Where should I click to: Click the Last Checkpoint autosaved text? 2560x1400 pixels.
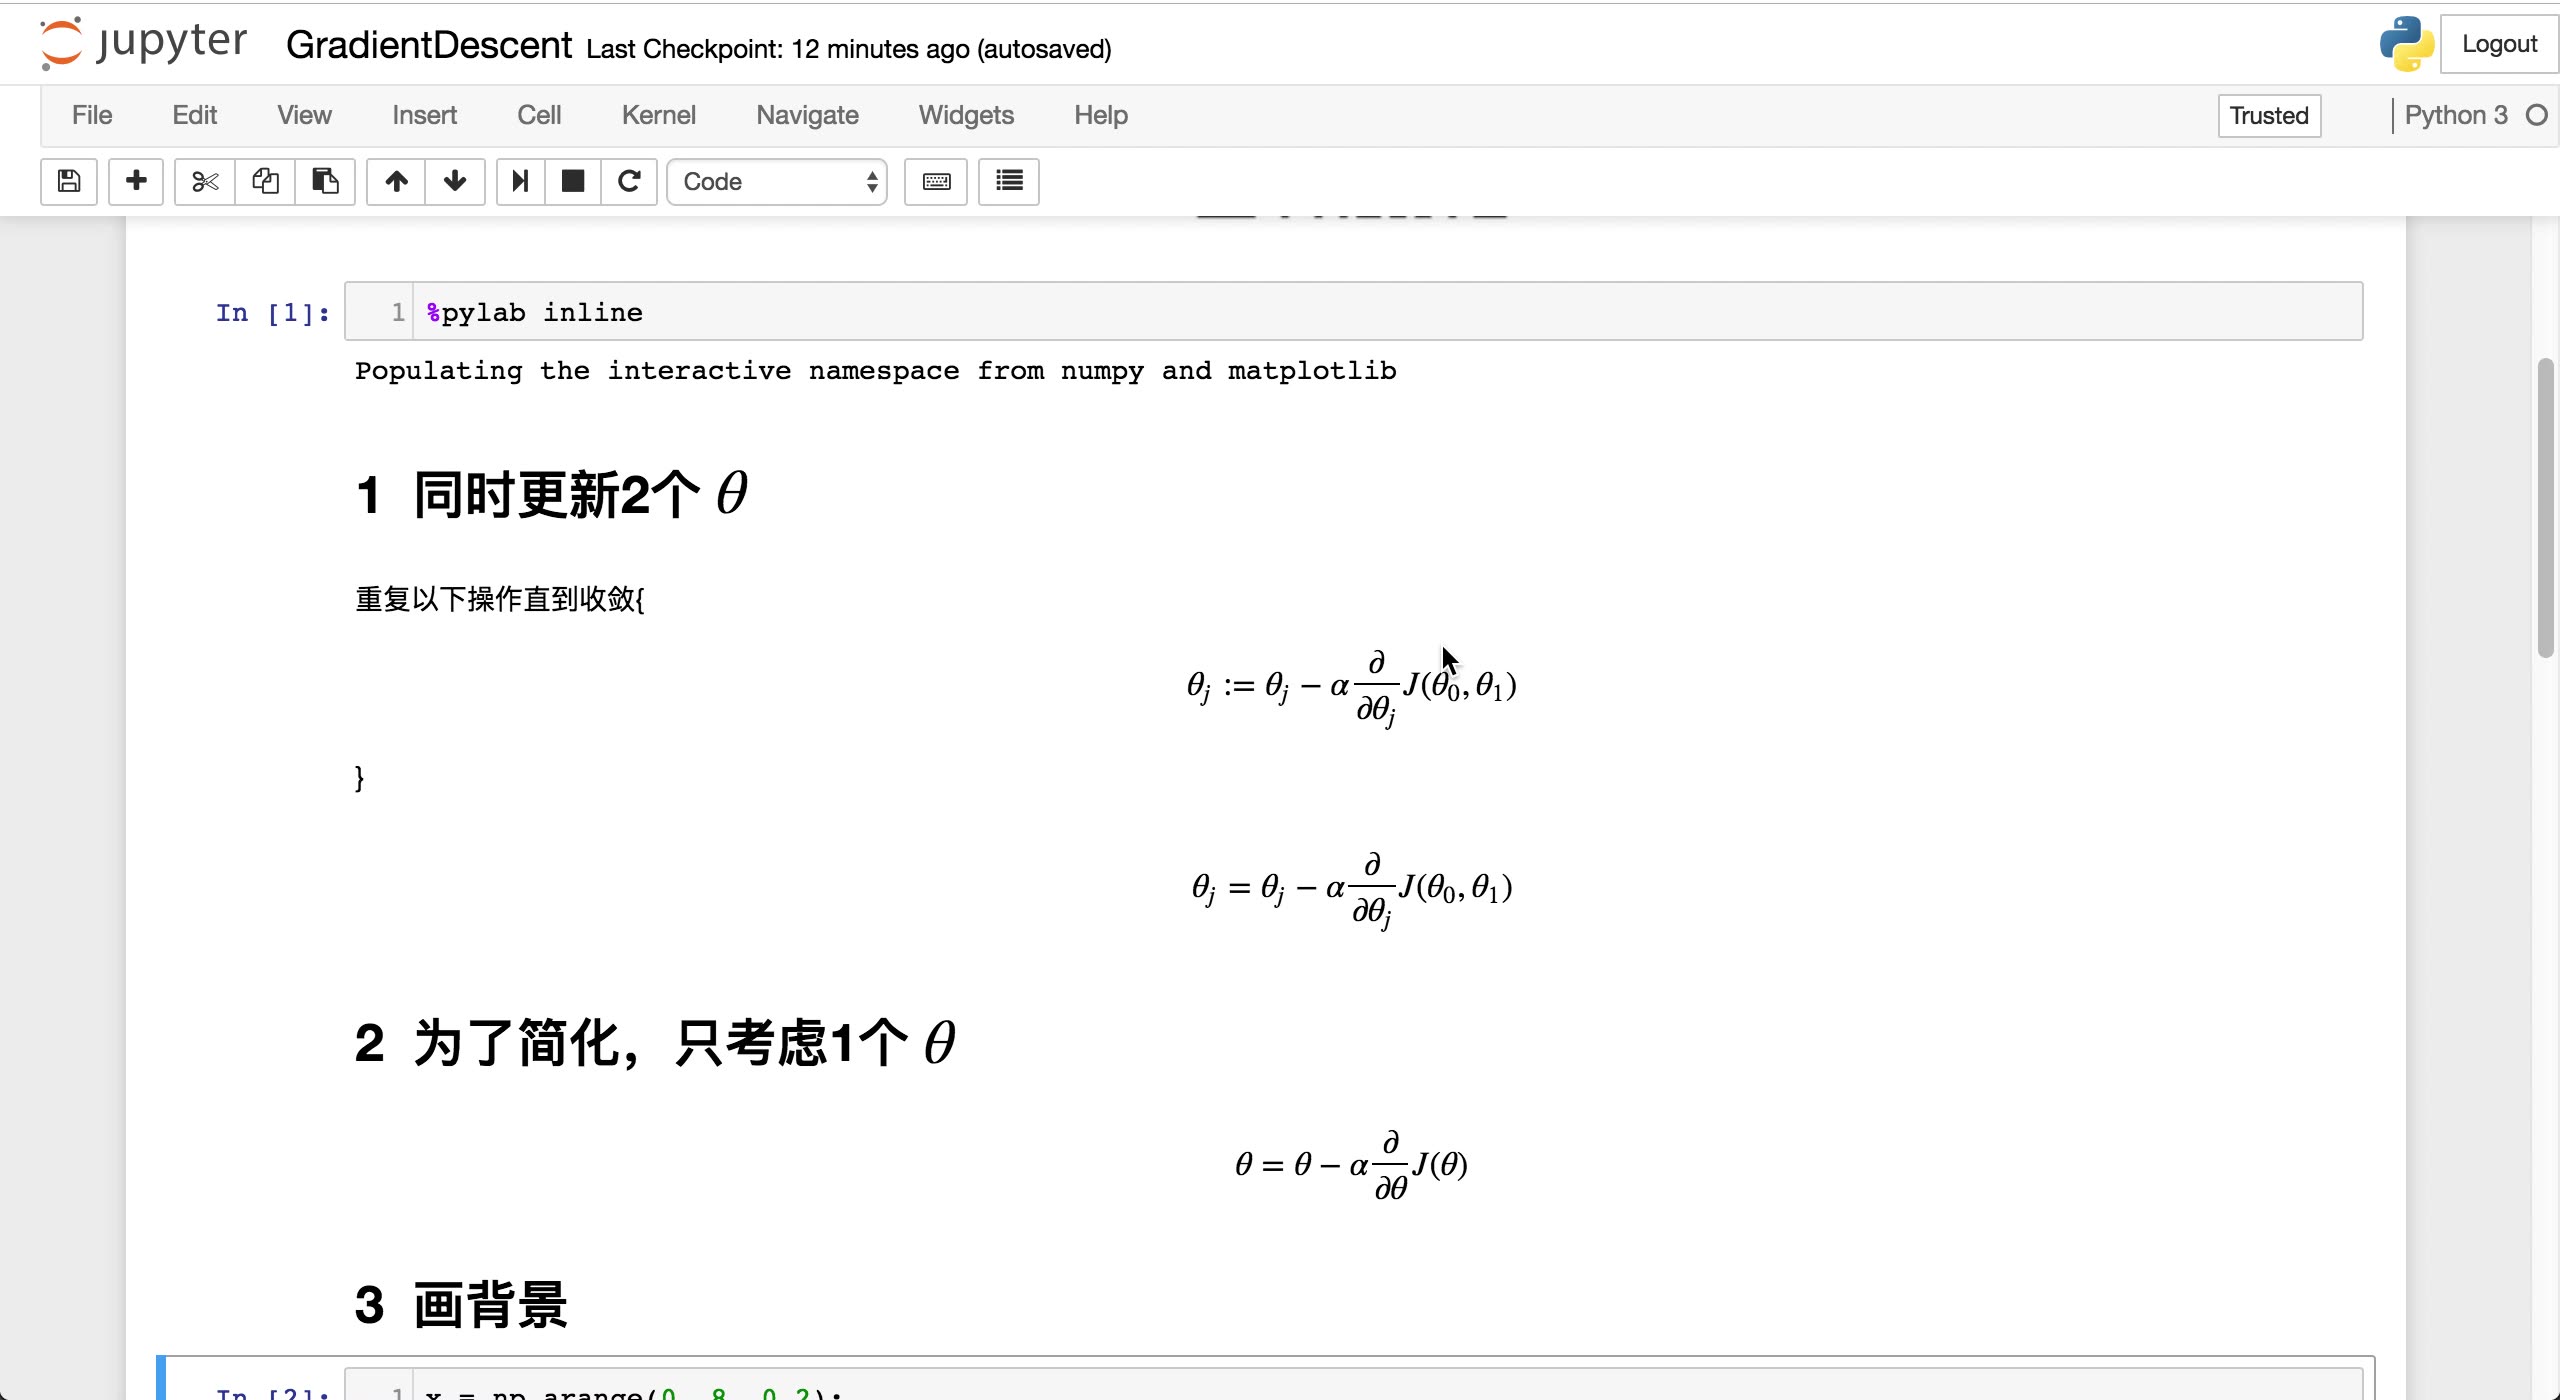849,49
